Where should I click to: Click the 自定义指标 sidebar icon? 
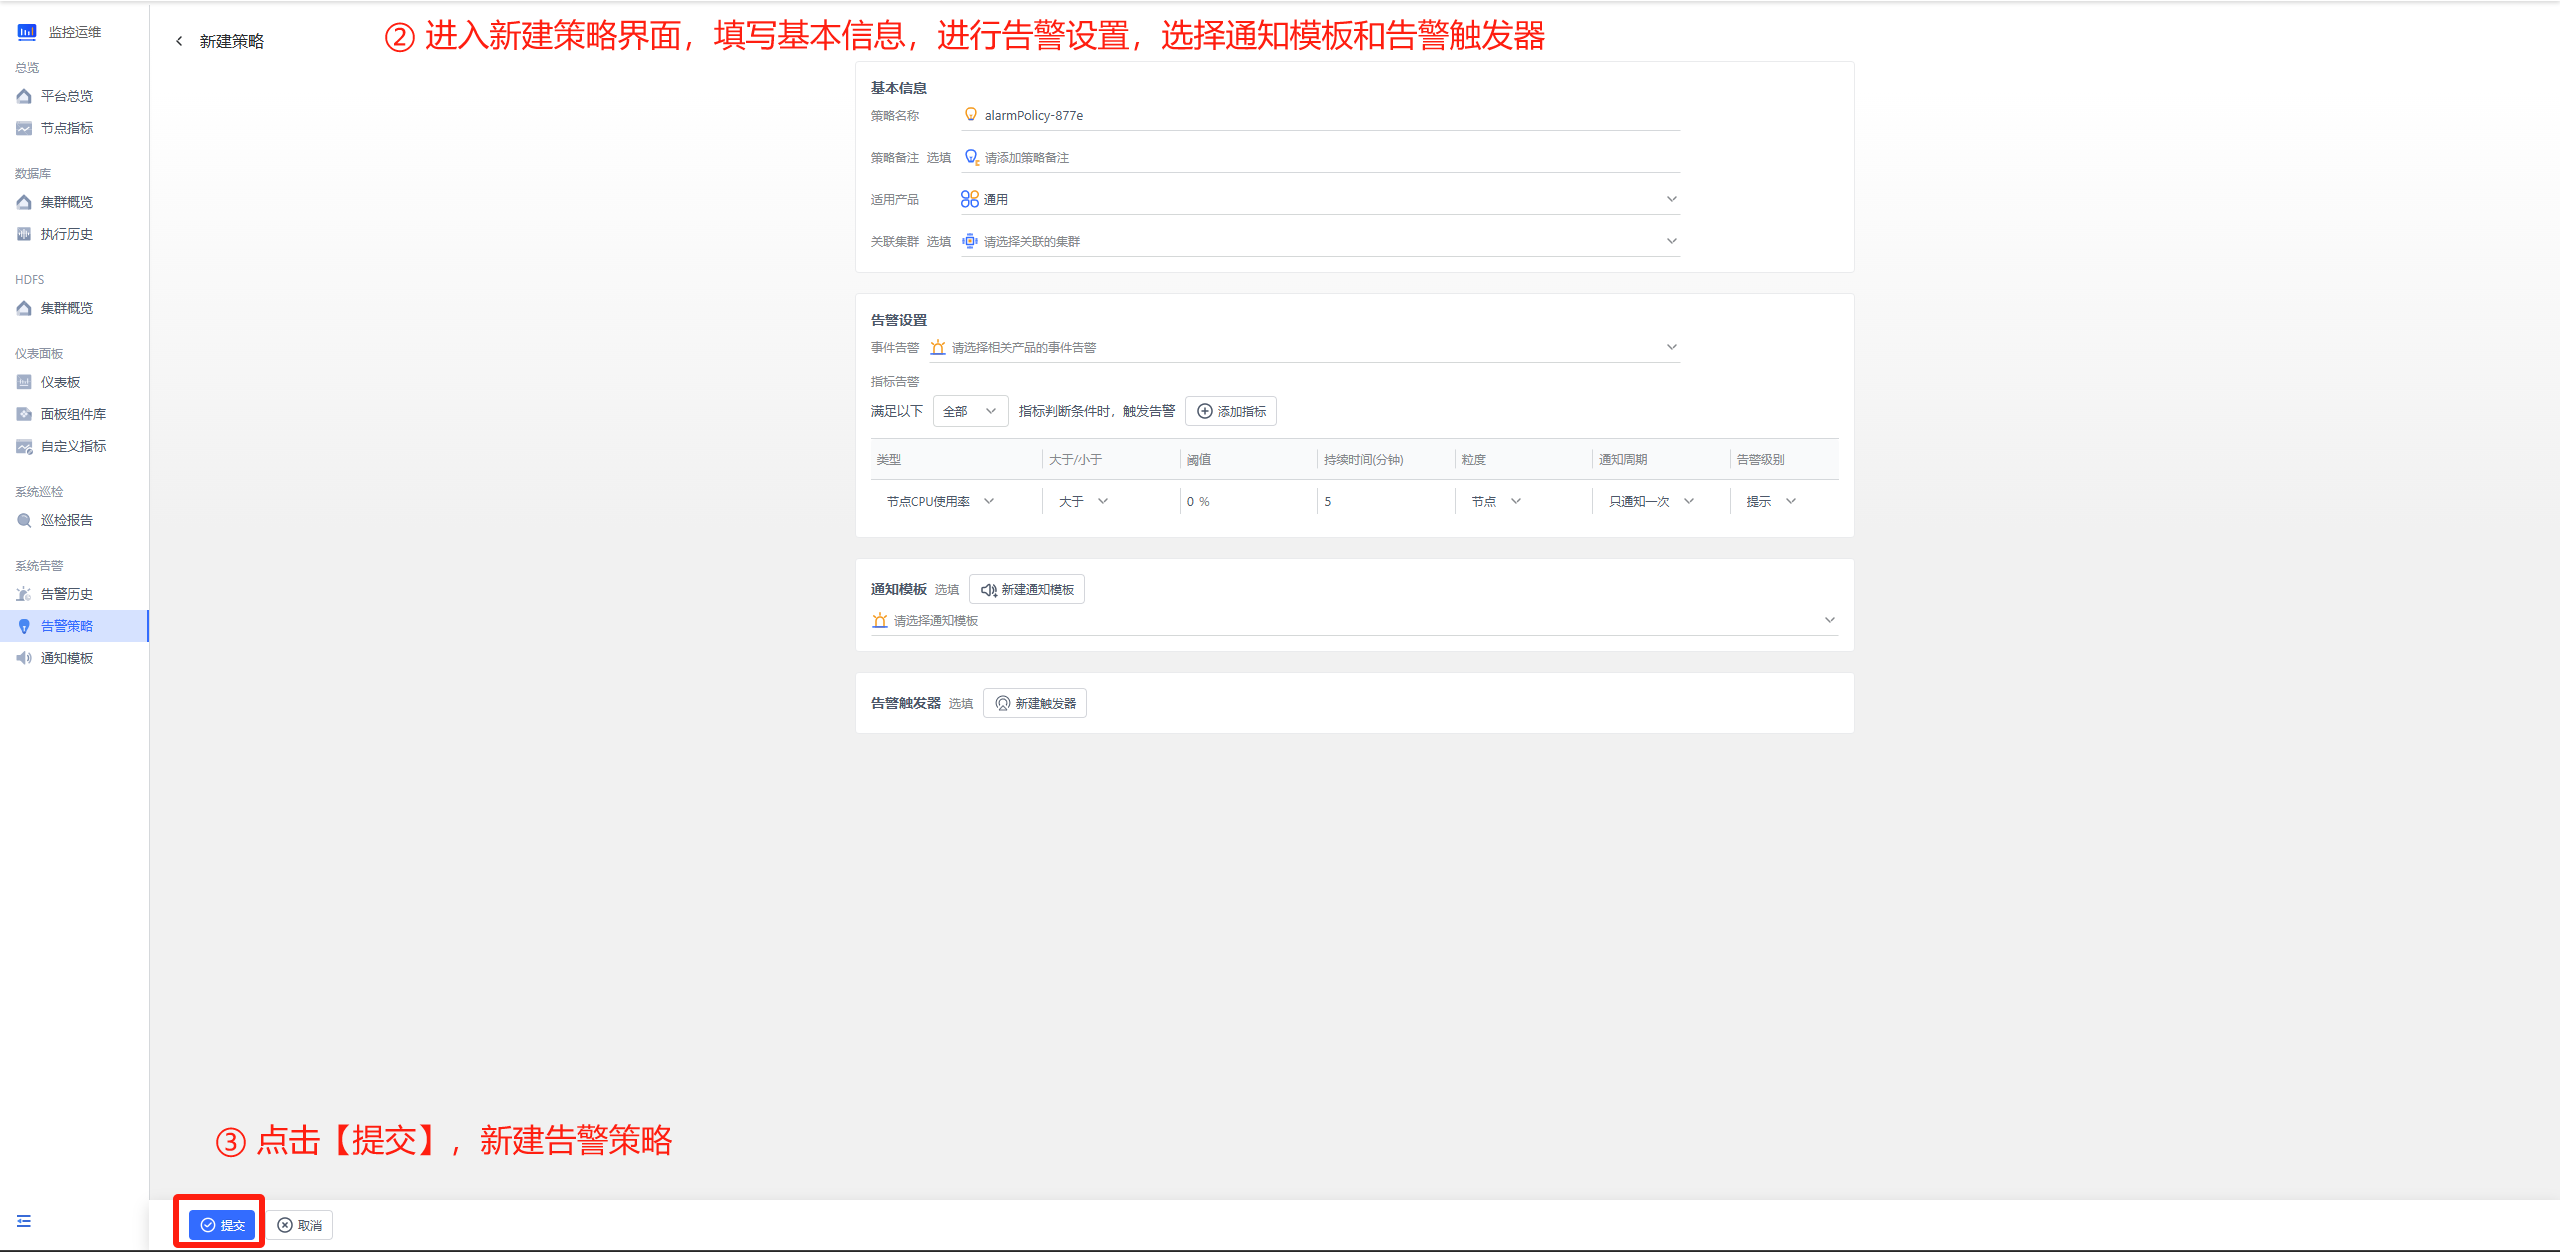[24, 446]
